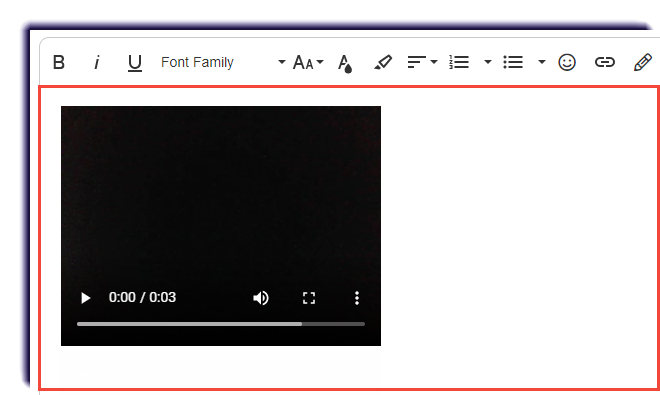This screenshot has height=395, width=660.
Task: Open the video more options menu
Action: [x=357, y=298]
